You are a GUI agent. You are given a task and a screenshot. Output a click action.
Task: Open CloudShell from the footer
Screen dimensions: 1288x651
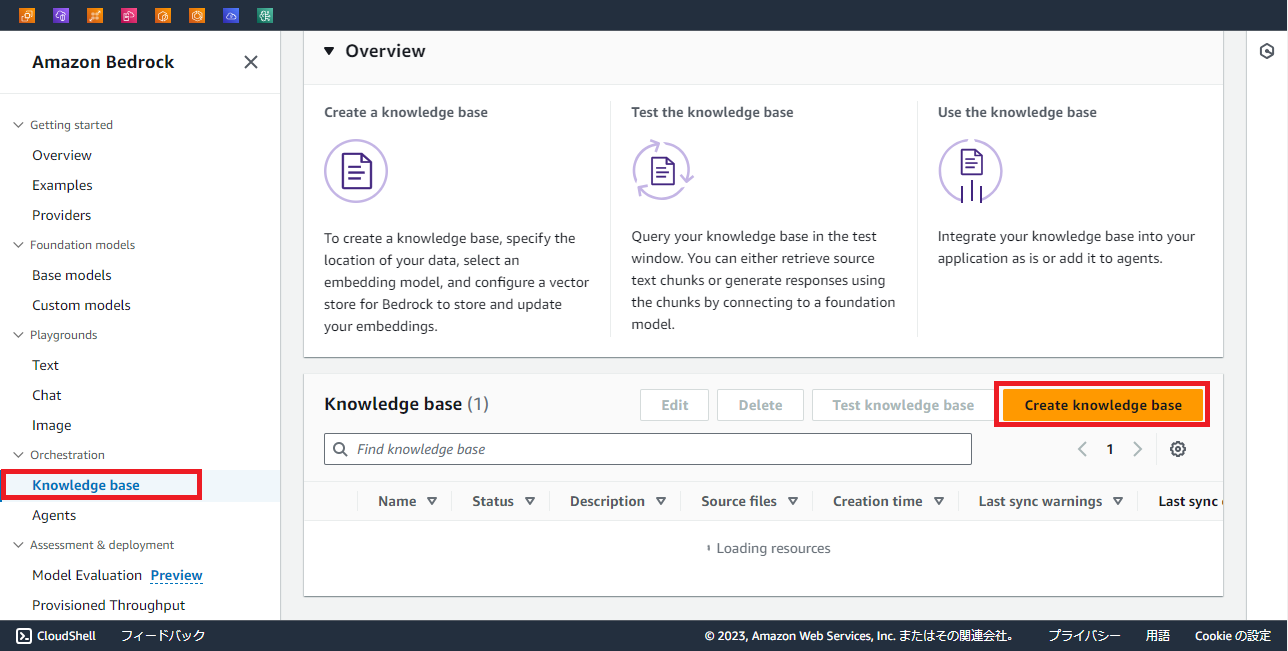coord(58,635)
